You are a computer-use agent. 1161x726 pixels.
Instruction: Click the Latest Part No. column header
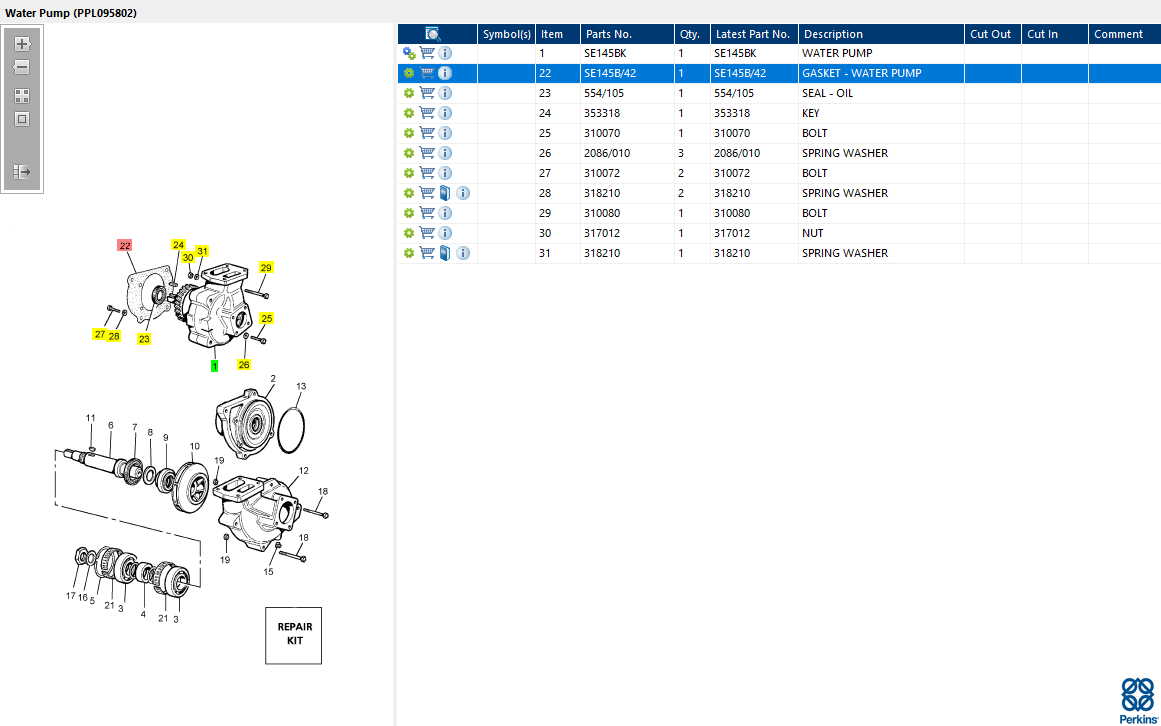[754, 34]
